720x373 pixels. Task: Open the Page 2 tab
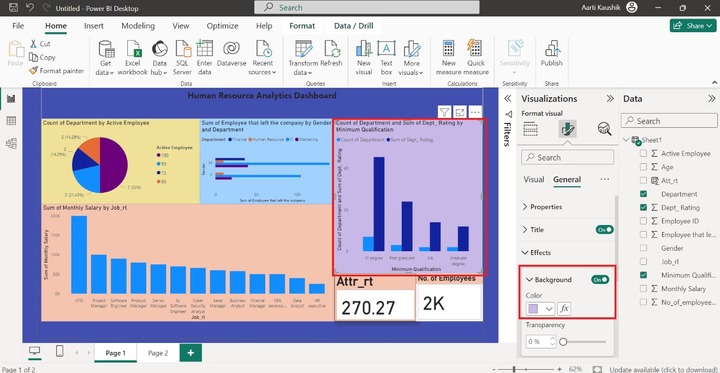pyautogui.click(x=158, y=353)
